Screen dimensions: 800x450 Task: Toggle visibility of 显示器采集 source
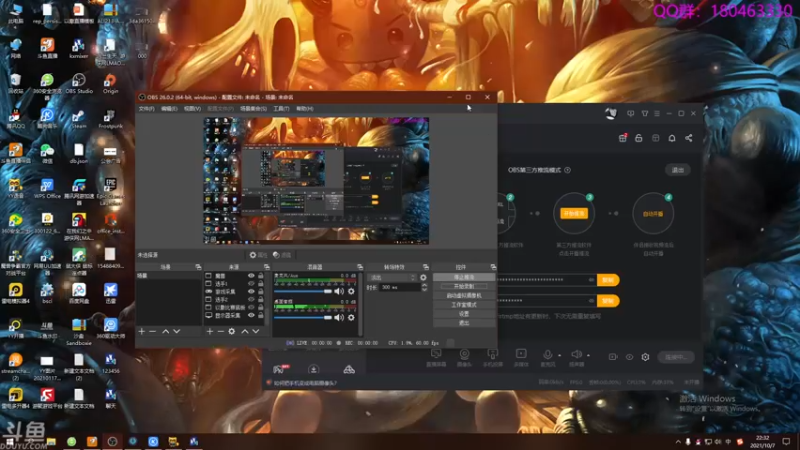[251, 315]
